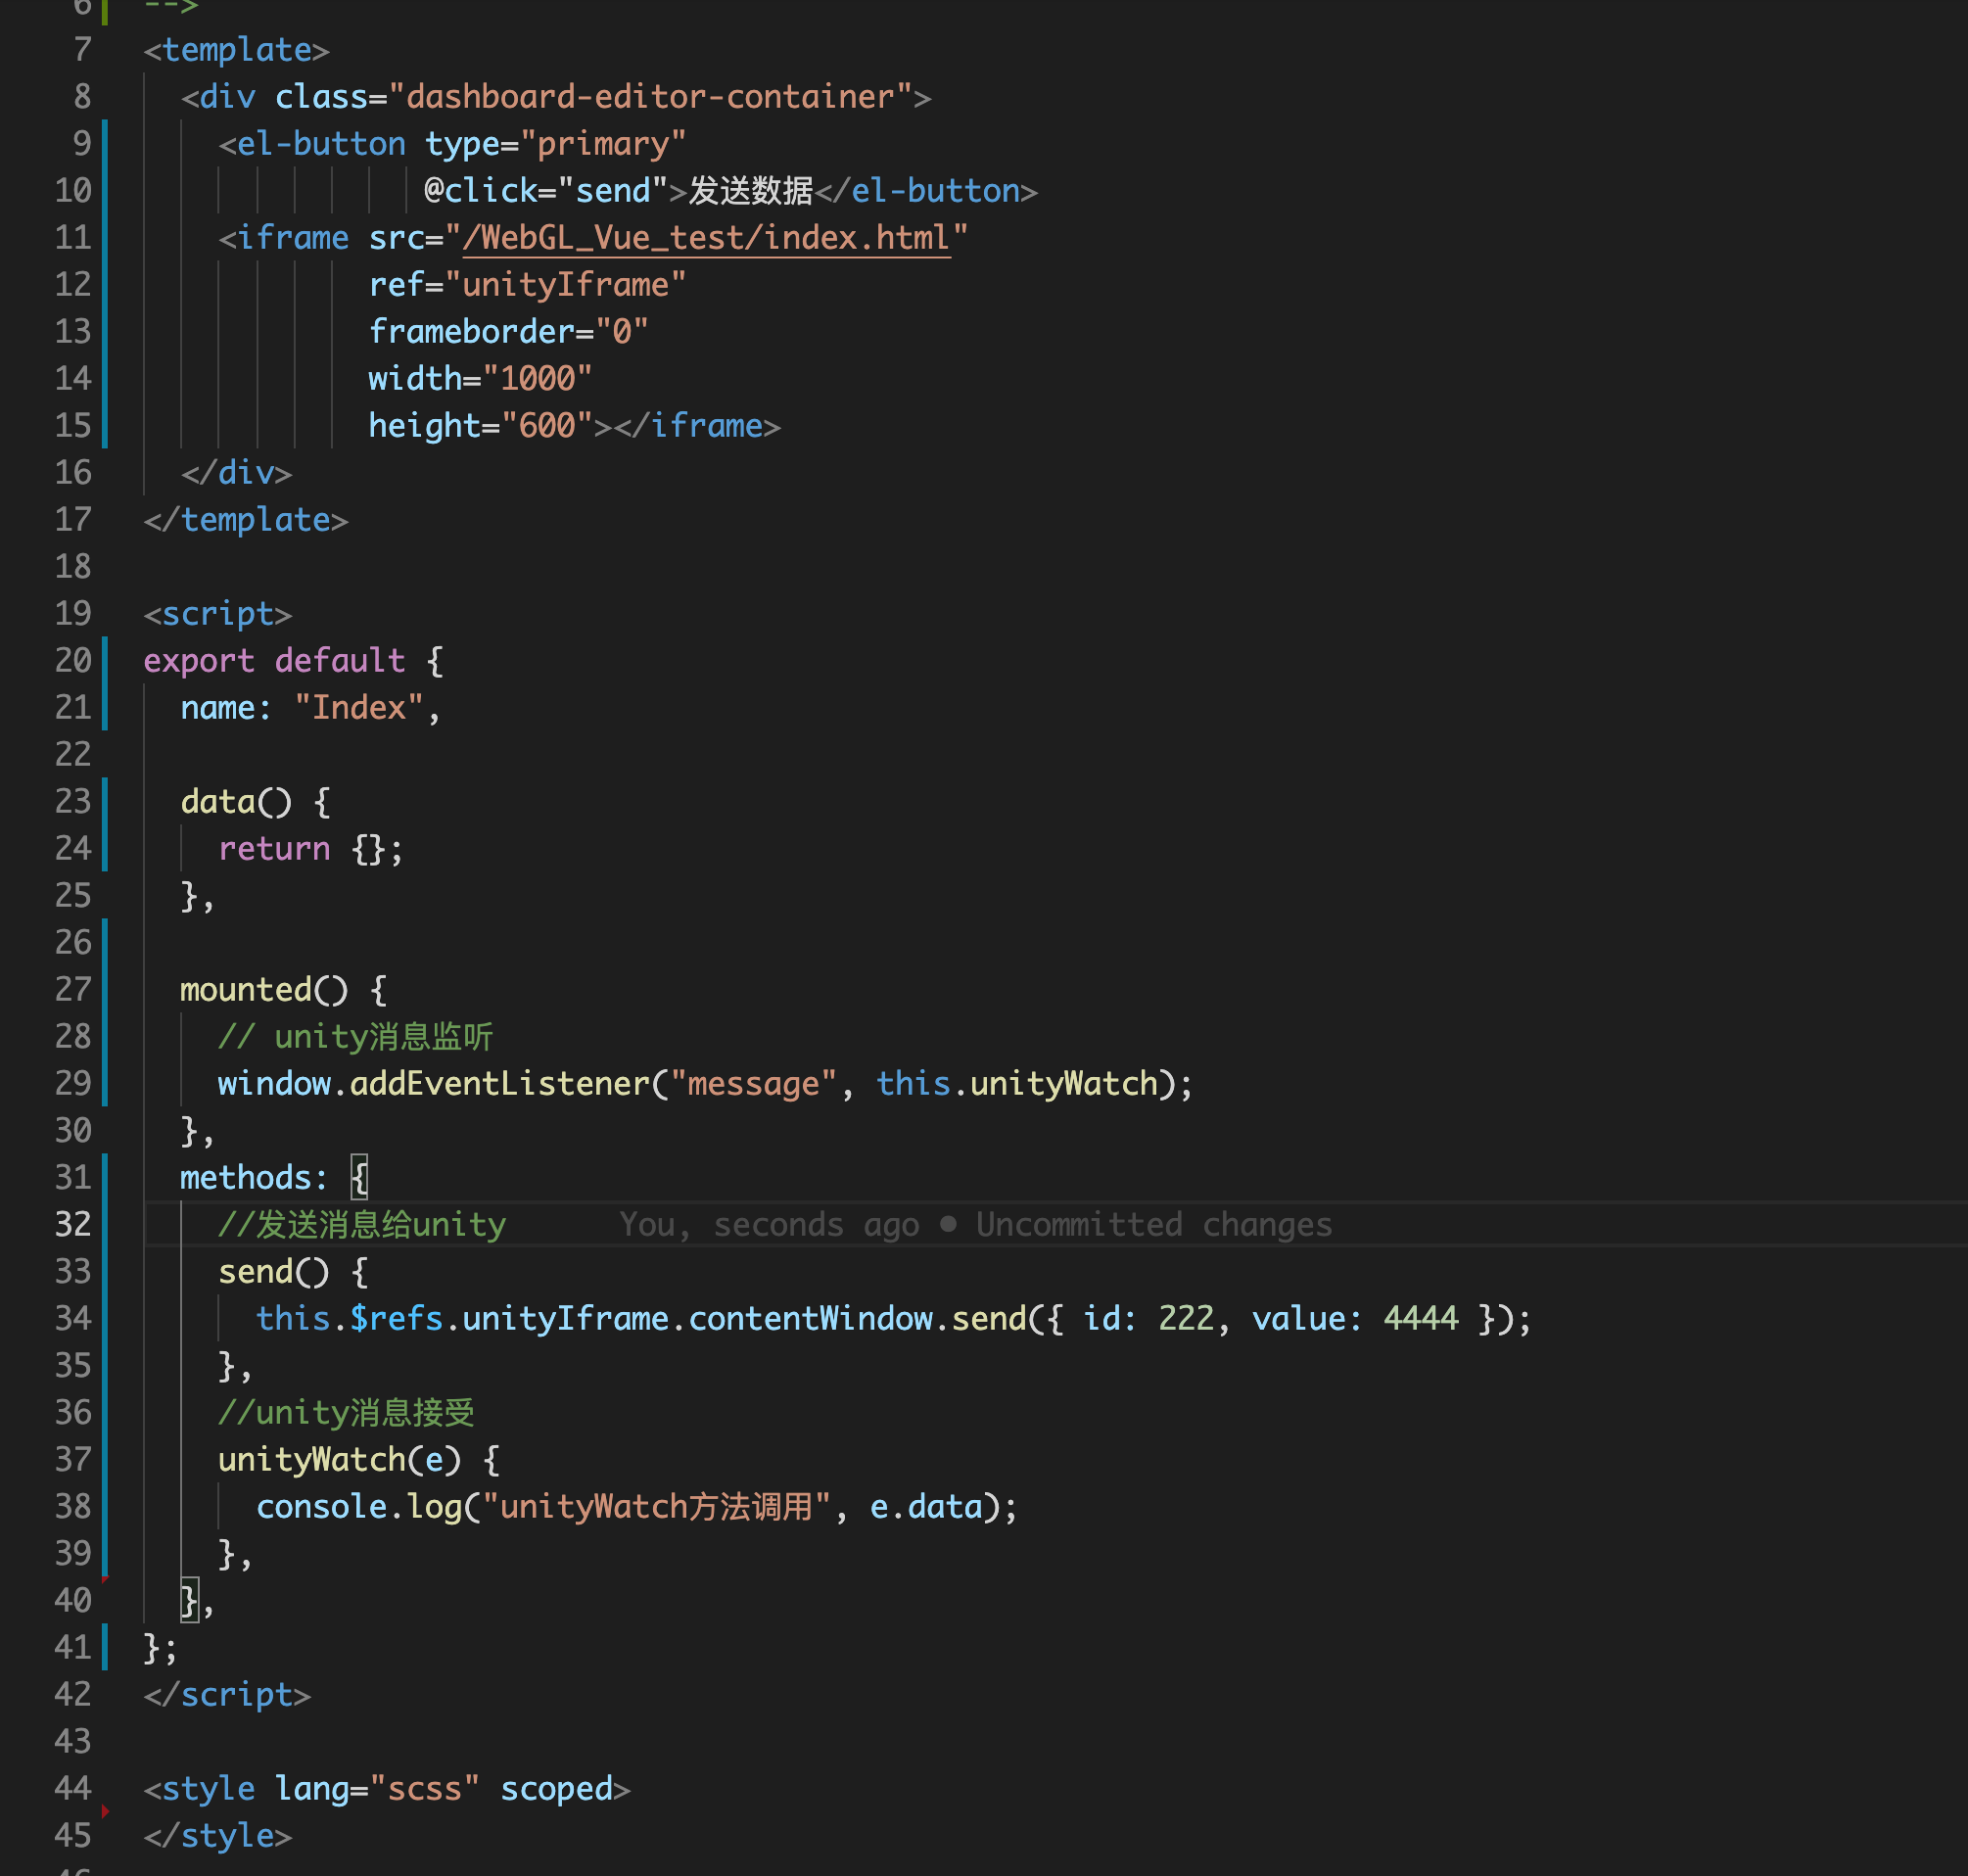
Task: Click the ref="unityIframe" attribute
Action: point(526,285)
